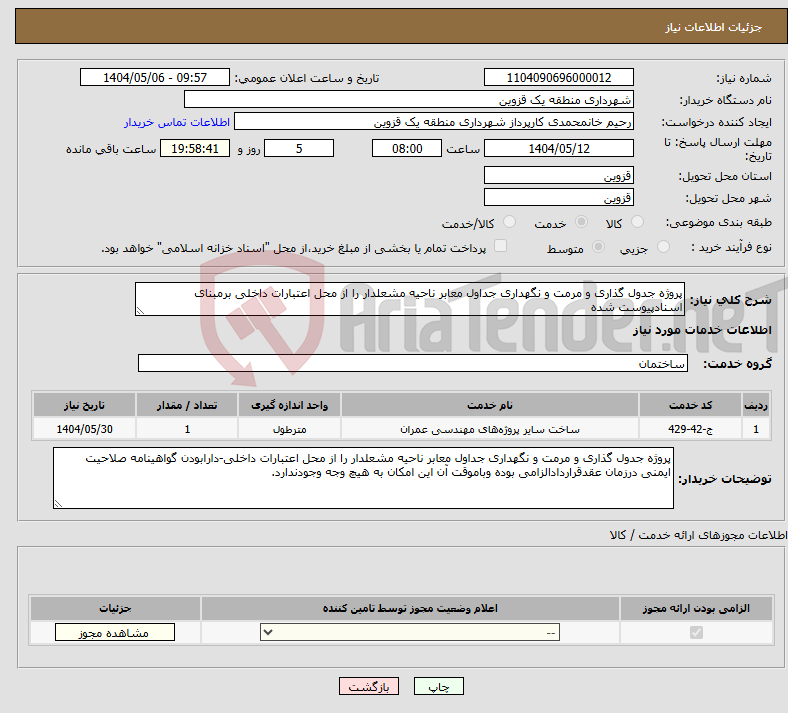
Task: Click the service group field ساختمان
Action: (x=413, y=363)
